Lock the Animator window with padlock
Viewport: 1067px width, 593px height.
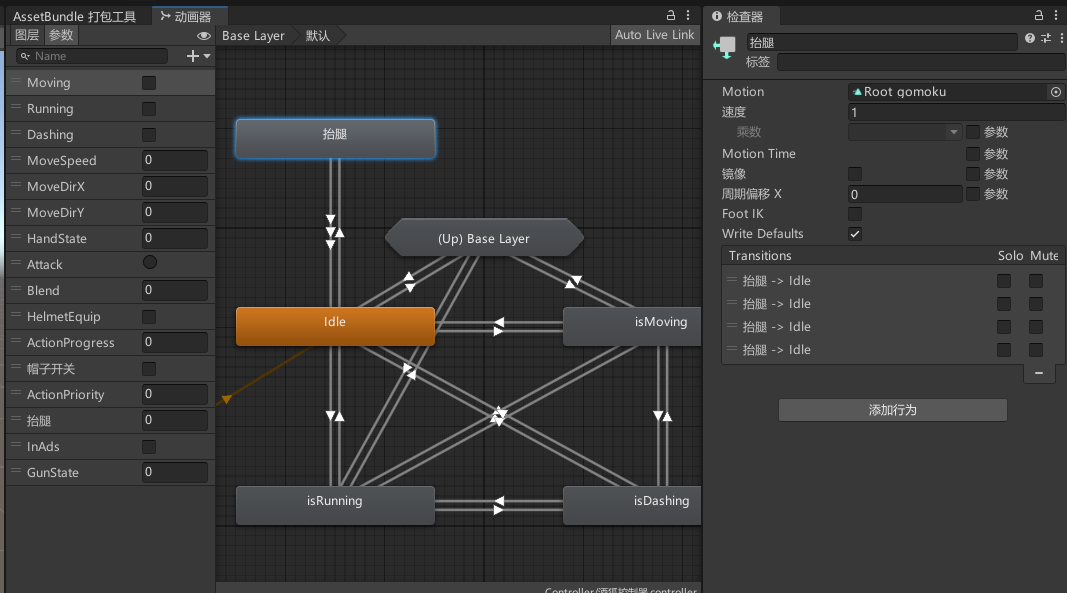pyautogui.click(x=671, y=15)
